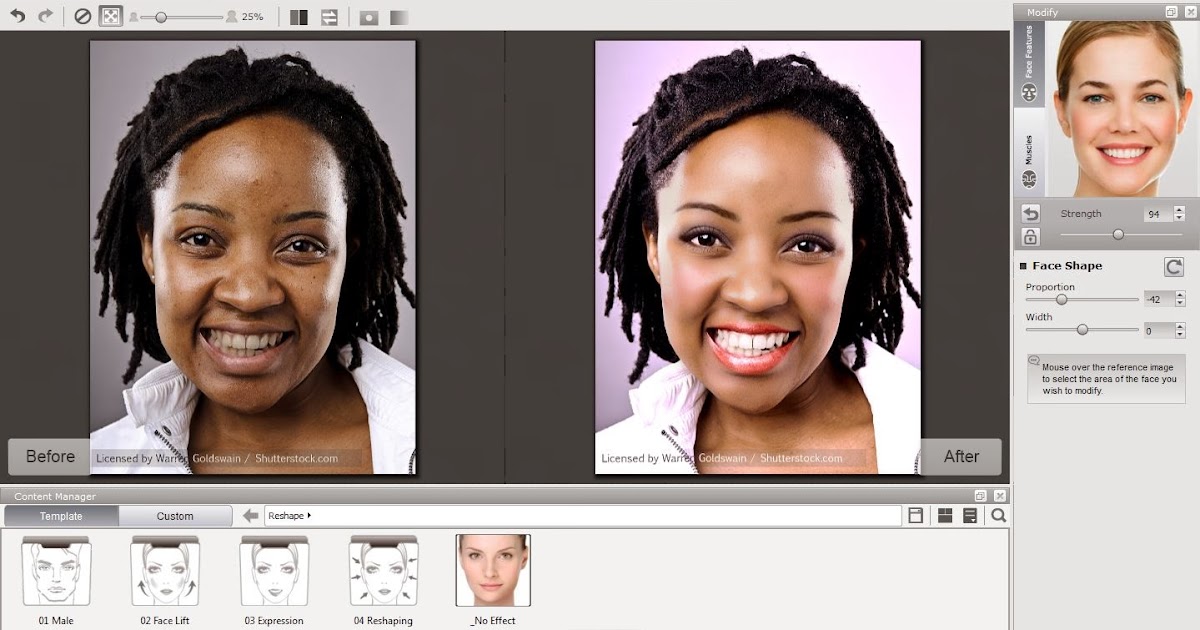This screenshot has width=1200, height=630.
Task: Click the Undo arrow icon
Action: click(x=17, y=16)
